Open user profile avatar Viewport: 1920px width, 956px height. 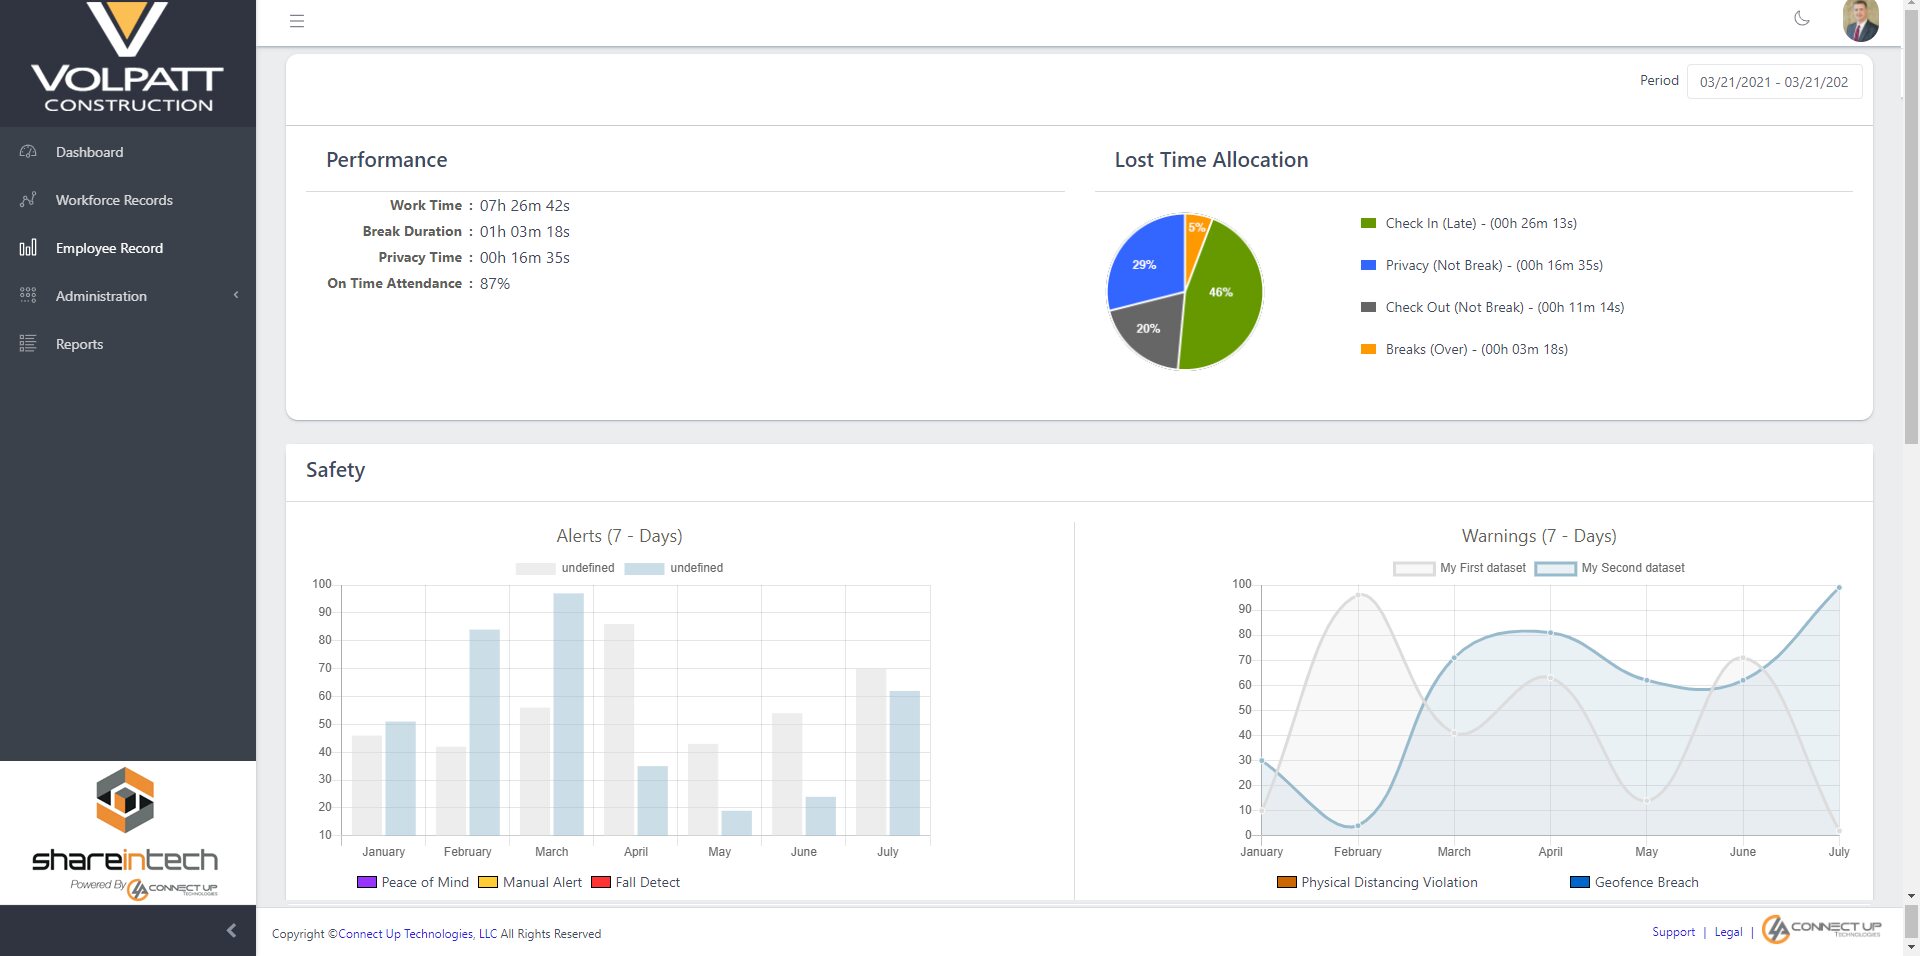[1860, 20]
